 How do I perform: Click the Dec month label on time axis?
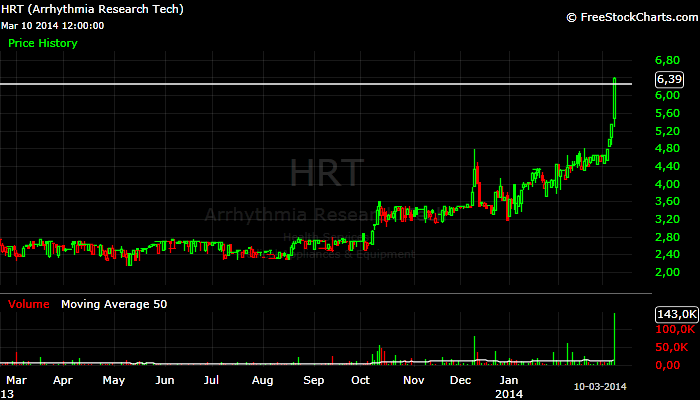tap(460, 380)
